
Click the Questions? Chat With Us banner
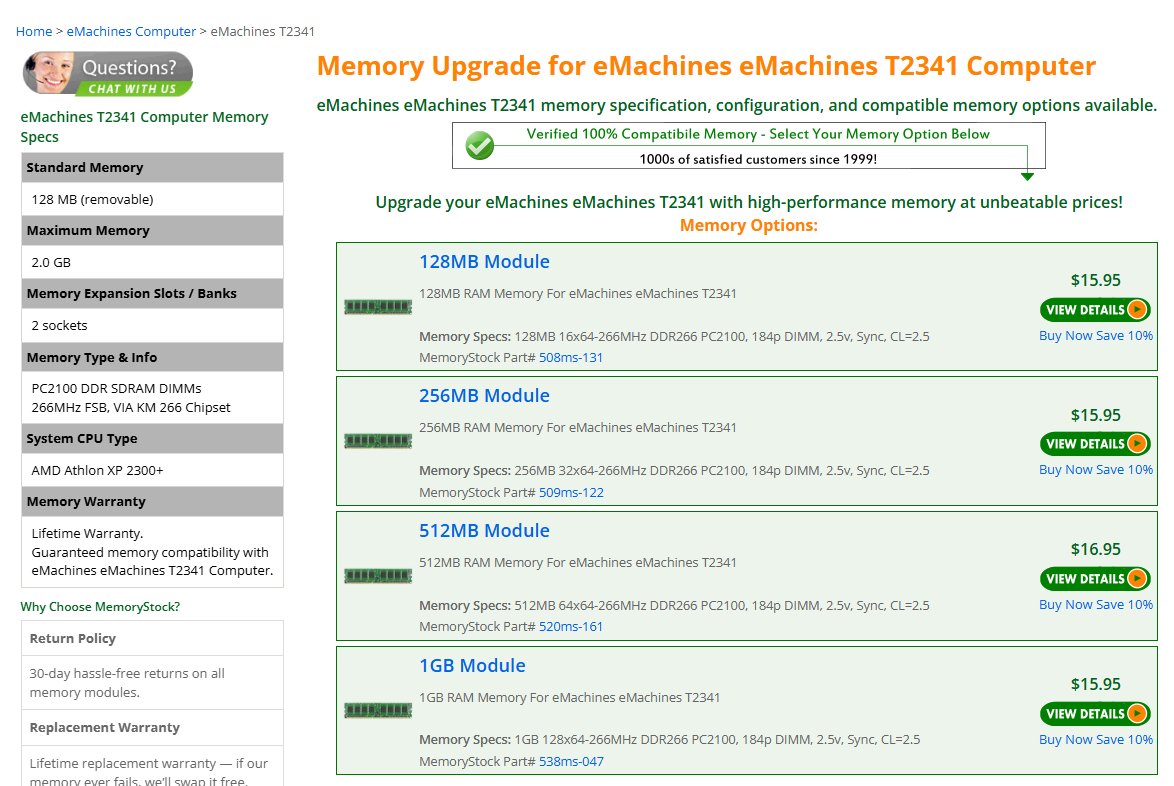[108, 73]
